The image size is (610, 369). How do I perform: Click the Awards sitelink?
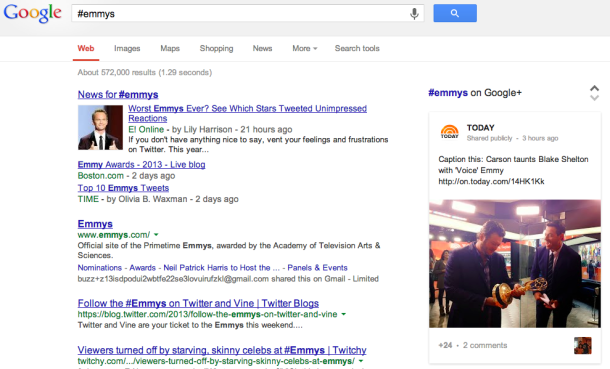142,268
